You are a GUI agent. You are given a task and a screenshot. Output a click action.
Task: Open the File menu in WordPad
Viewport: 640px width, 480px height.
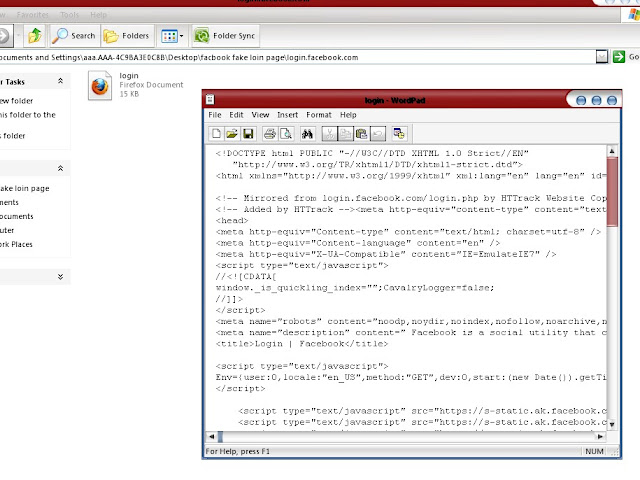215,115
